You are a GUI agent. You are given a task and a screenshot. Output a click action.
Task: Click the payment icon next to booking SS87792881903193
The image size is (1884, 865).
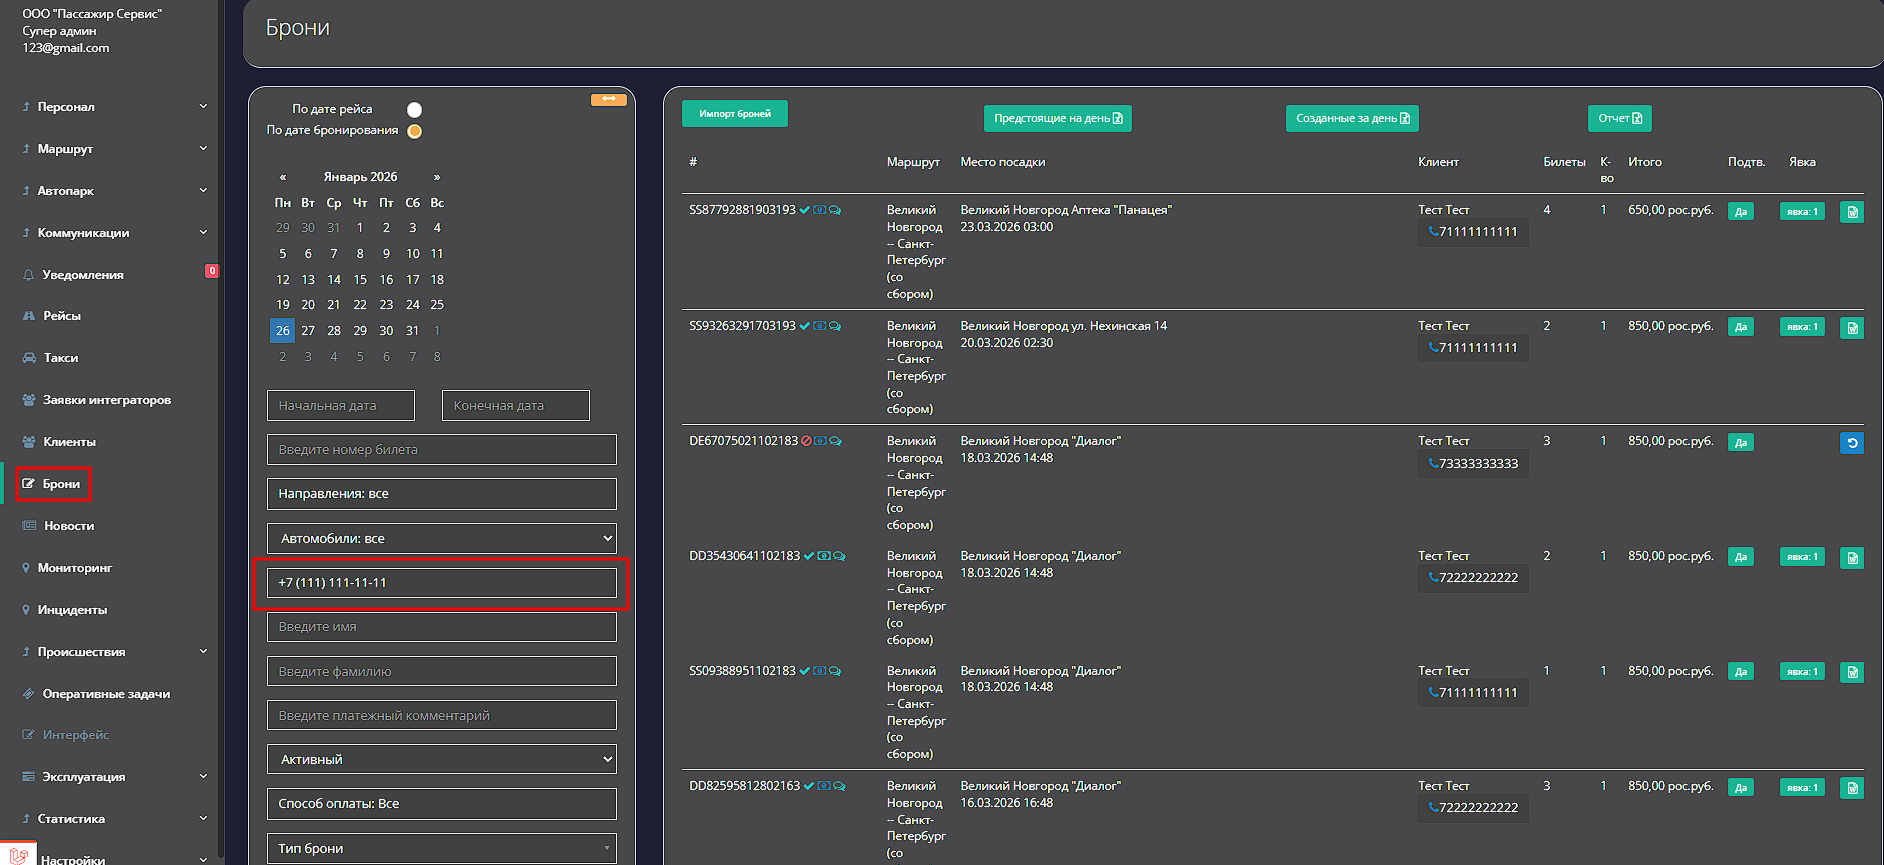[x=820, y=210]
